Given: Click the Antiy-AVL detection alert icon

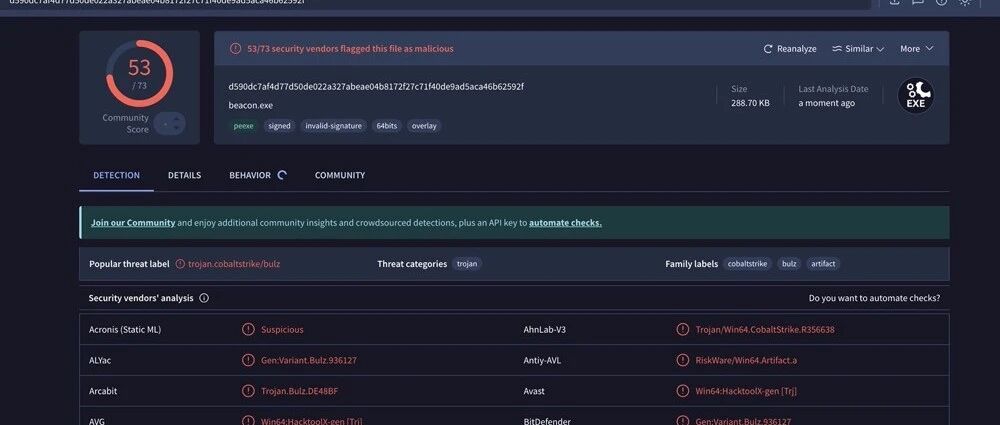Looking at the screenshot, I should tap(682, 360).
